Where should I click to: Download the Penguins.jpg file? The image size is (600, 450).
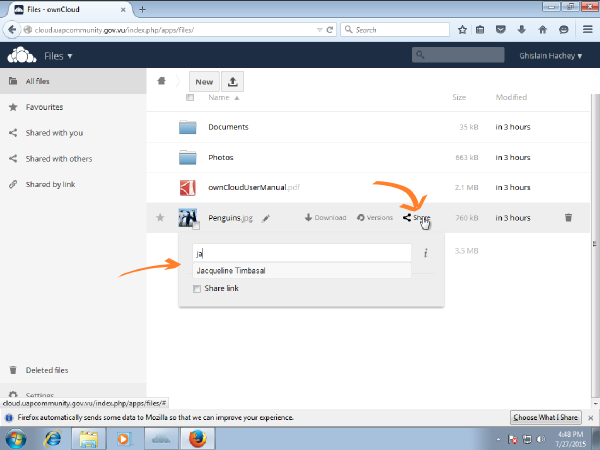click(x=326, y=218)
